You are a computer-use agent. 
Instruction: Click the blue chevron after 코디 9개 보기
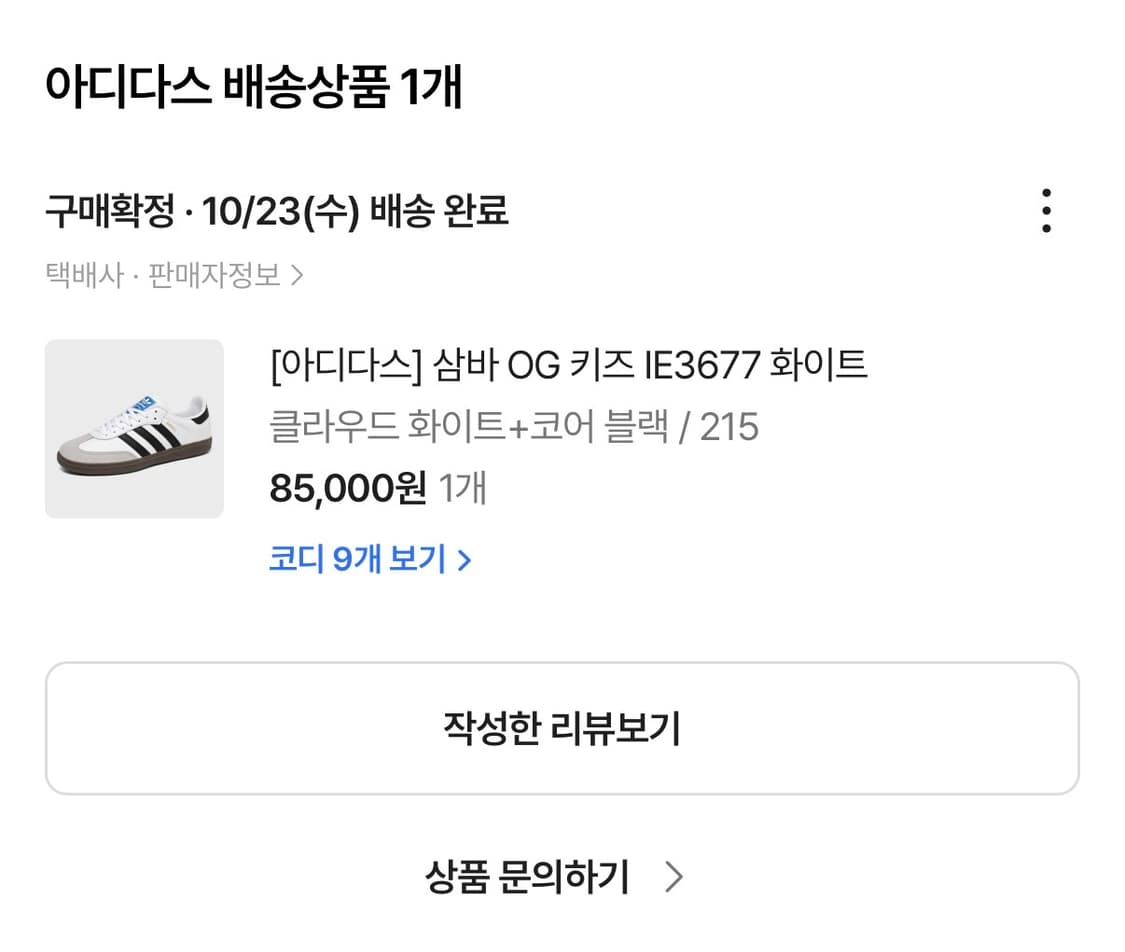(x=464, y=560)
